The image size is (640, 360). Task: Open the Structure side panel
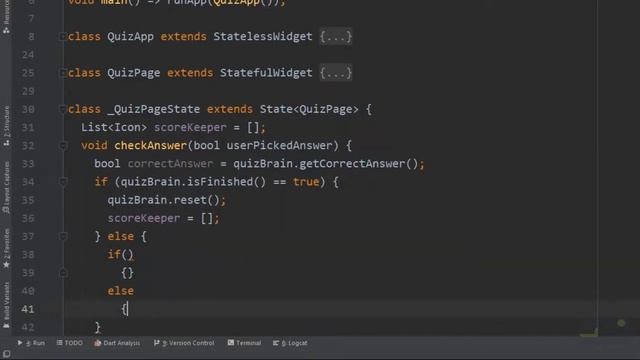pos(6,126)
